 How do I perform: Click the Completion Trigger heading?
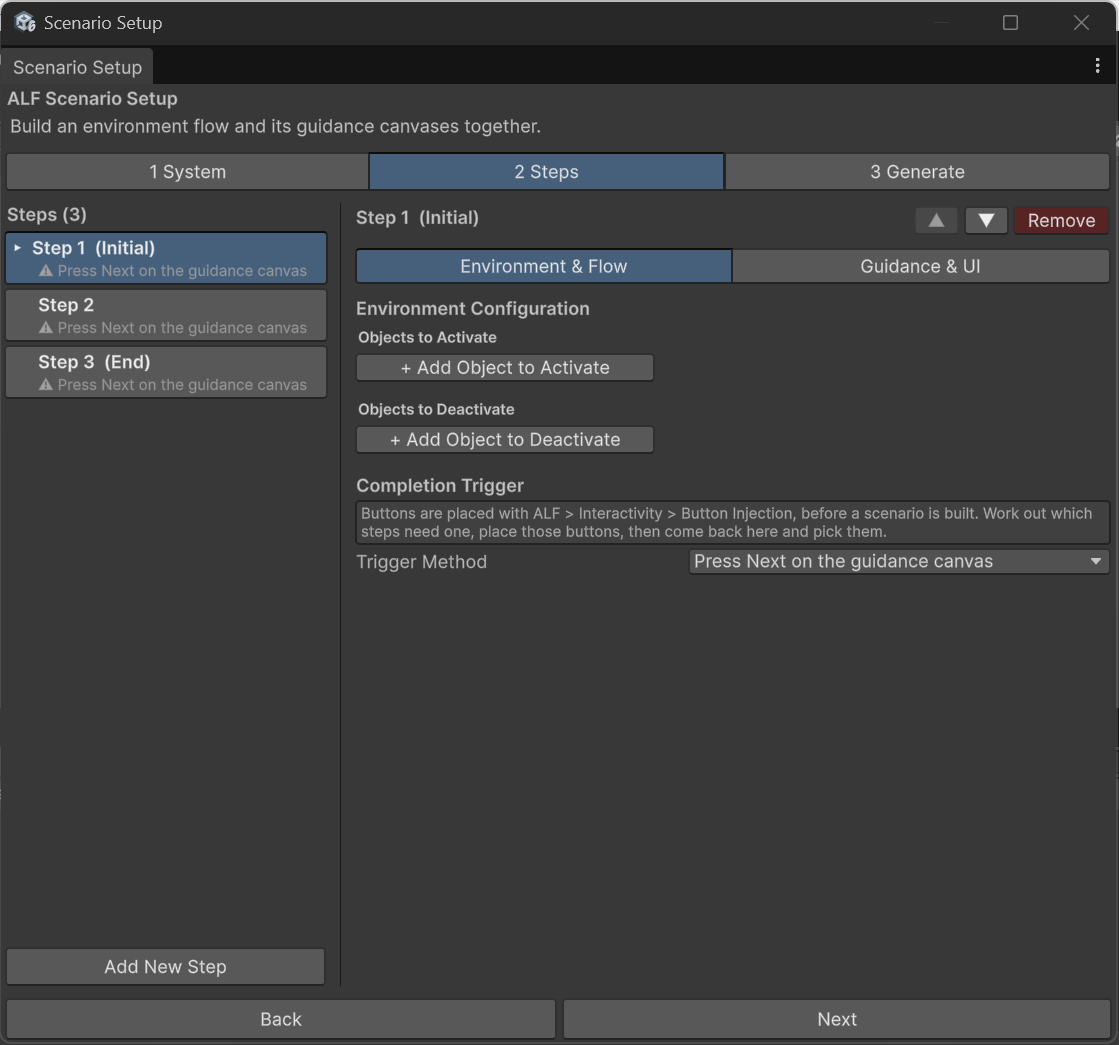pyautogui.click(x=440, y=485)
